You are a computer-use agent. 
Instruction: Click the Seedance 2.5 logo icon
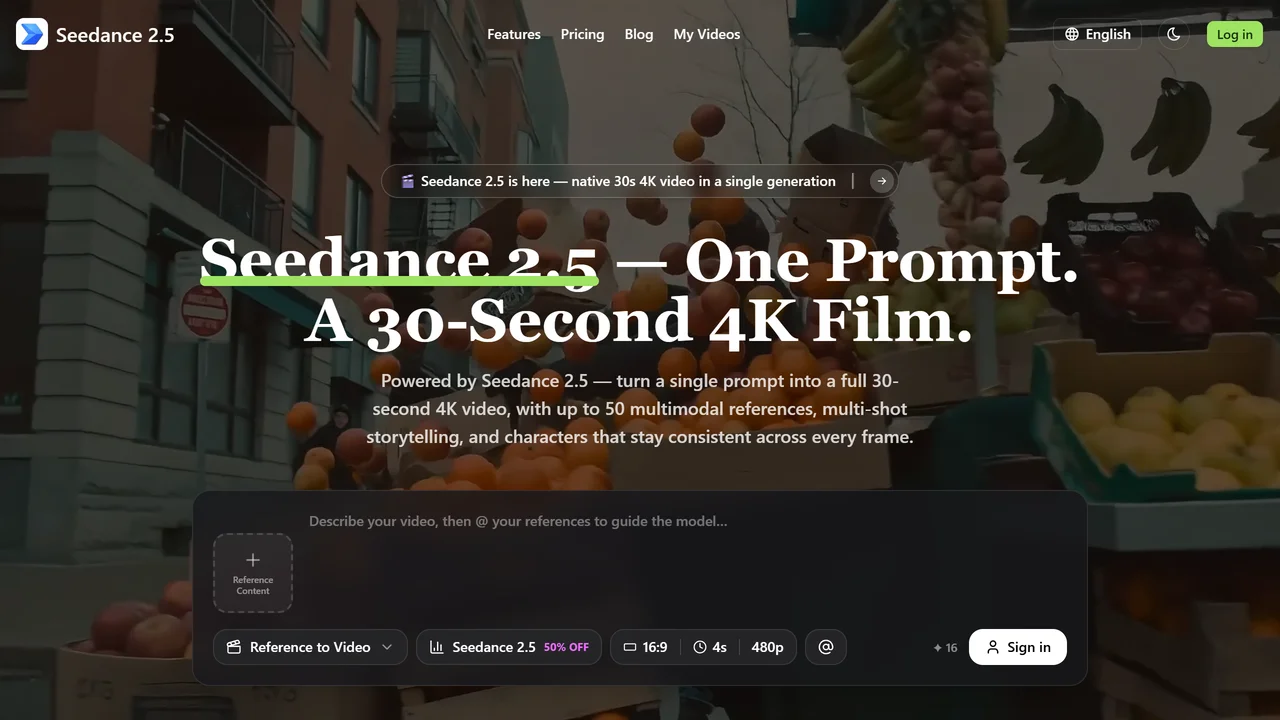[x=32, y=34]
